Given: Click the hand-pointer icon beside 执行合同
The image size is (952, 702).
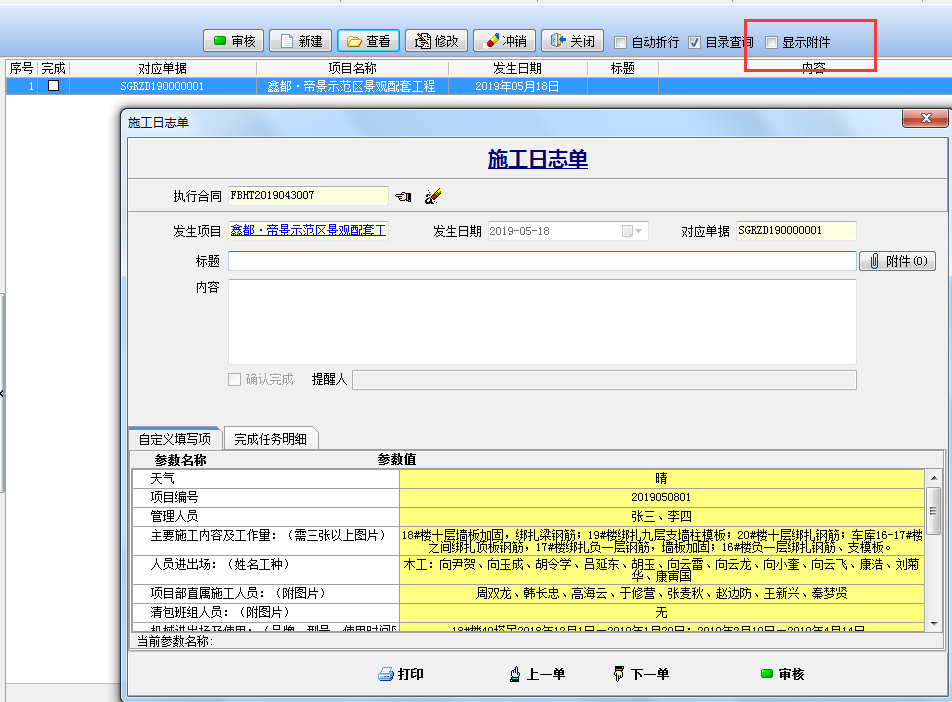Looking at the screenshot, I should (x=403, y=196).
